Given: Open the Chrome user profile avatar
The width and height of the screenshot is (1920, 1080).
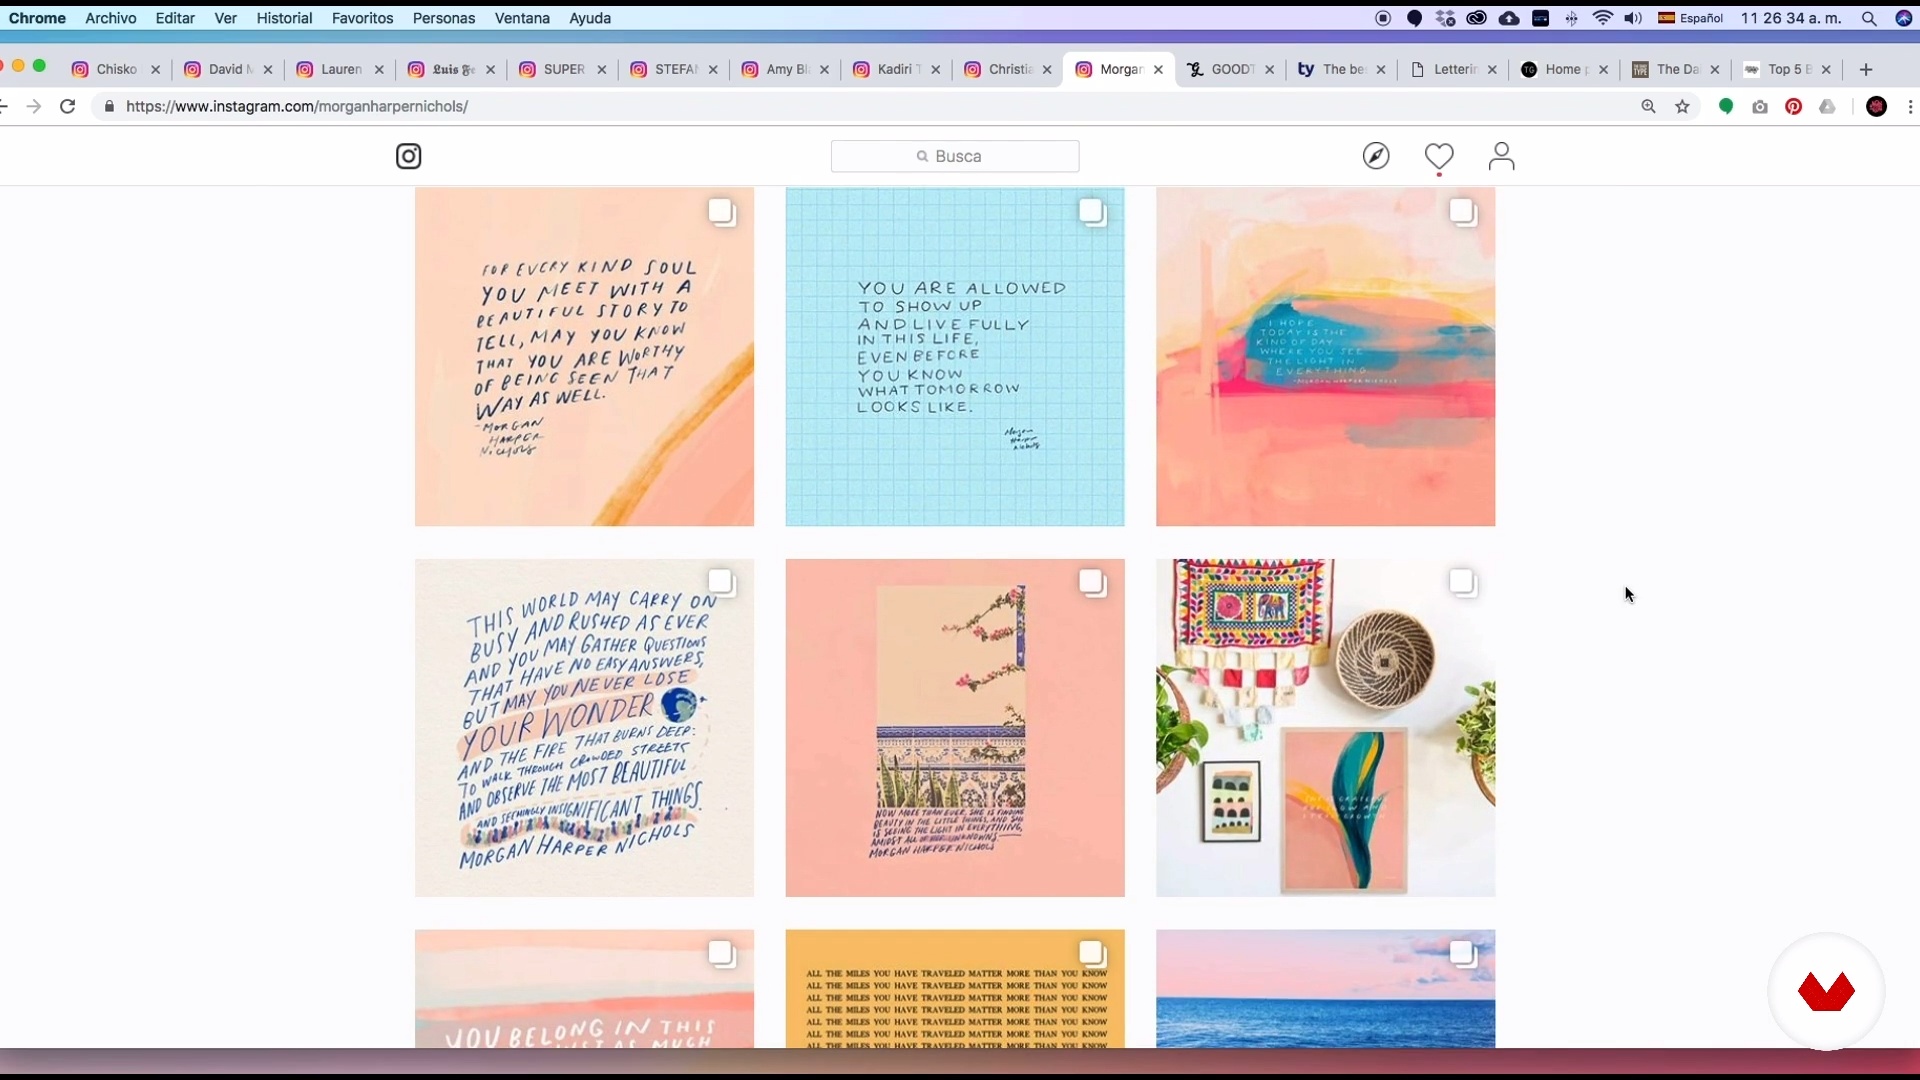Looking at the screenshot, I should (x=1876, y=106).
